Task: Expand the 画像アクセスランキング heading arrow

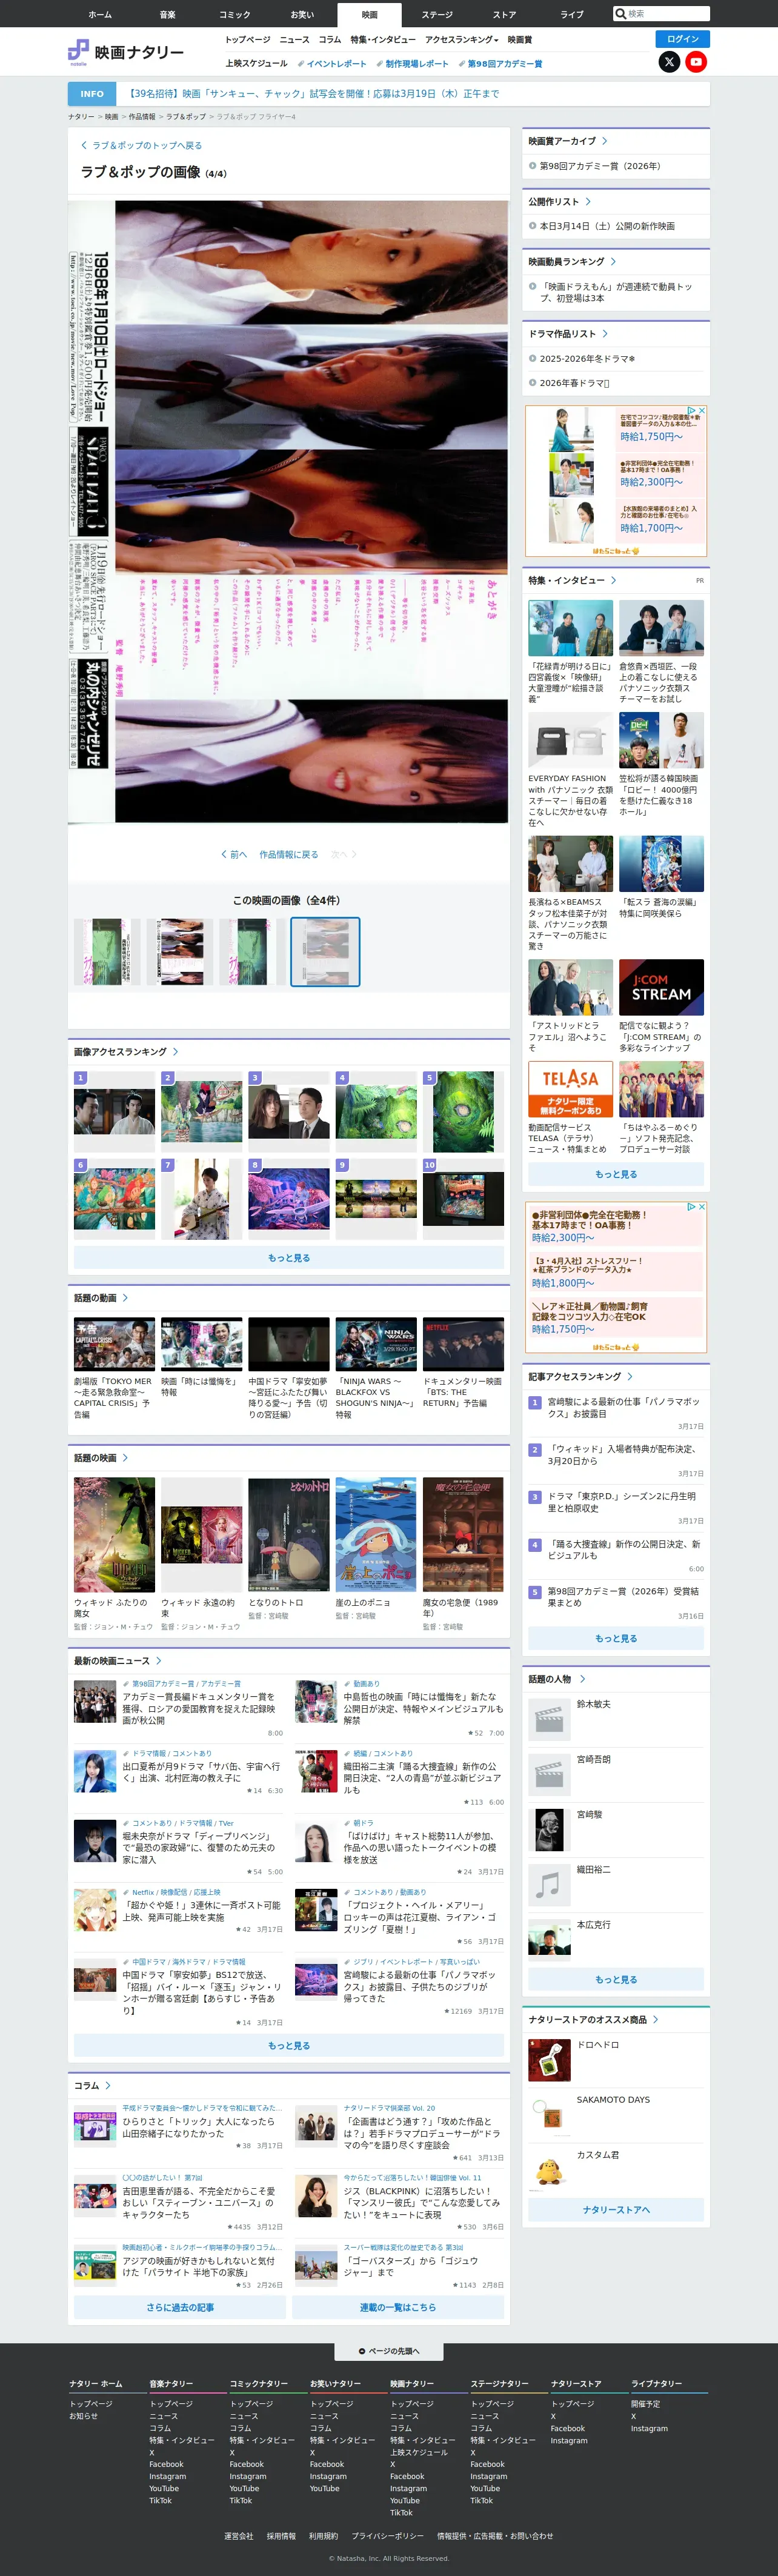Action: 175,1052
